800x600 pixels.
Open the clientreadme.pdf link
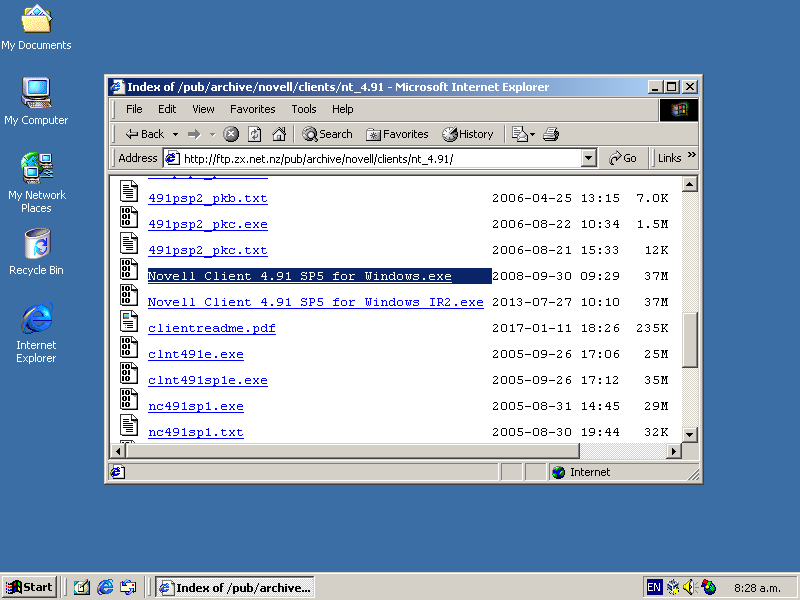[x=212, y=328]
